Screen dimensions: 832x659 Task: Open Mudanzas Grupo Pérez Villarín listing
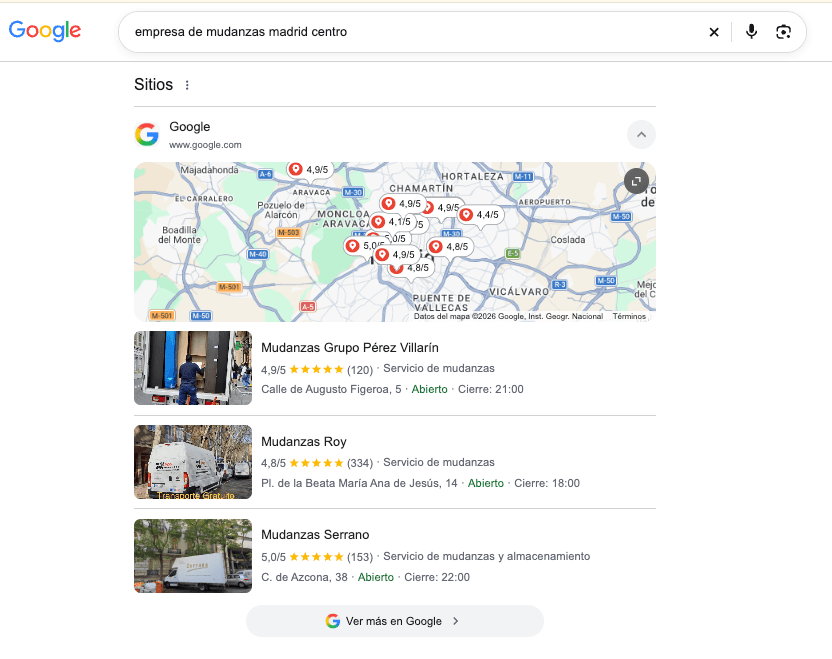coord(350,348)
